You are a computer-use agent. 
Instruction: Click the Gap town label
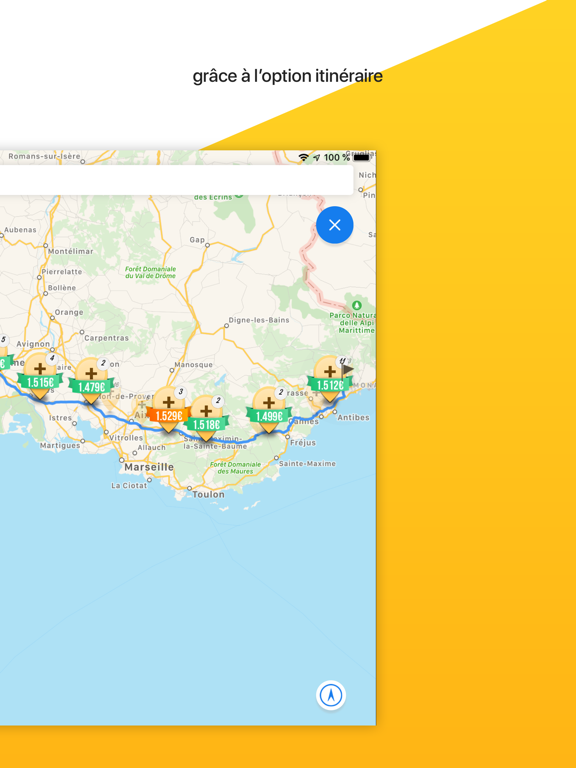click(x=197, y=240)
